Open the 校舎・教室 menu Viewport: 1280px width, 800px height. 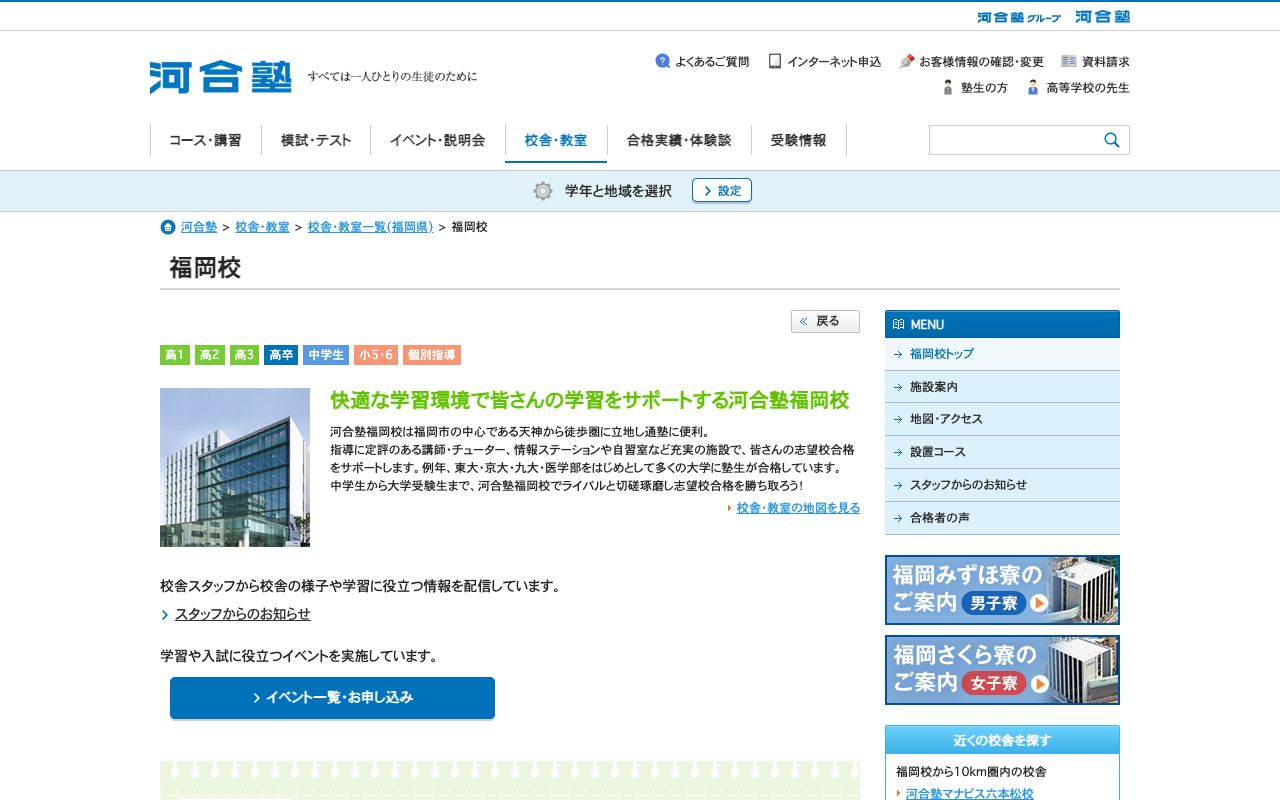(556, 140)
